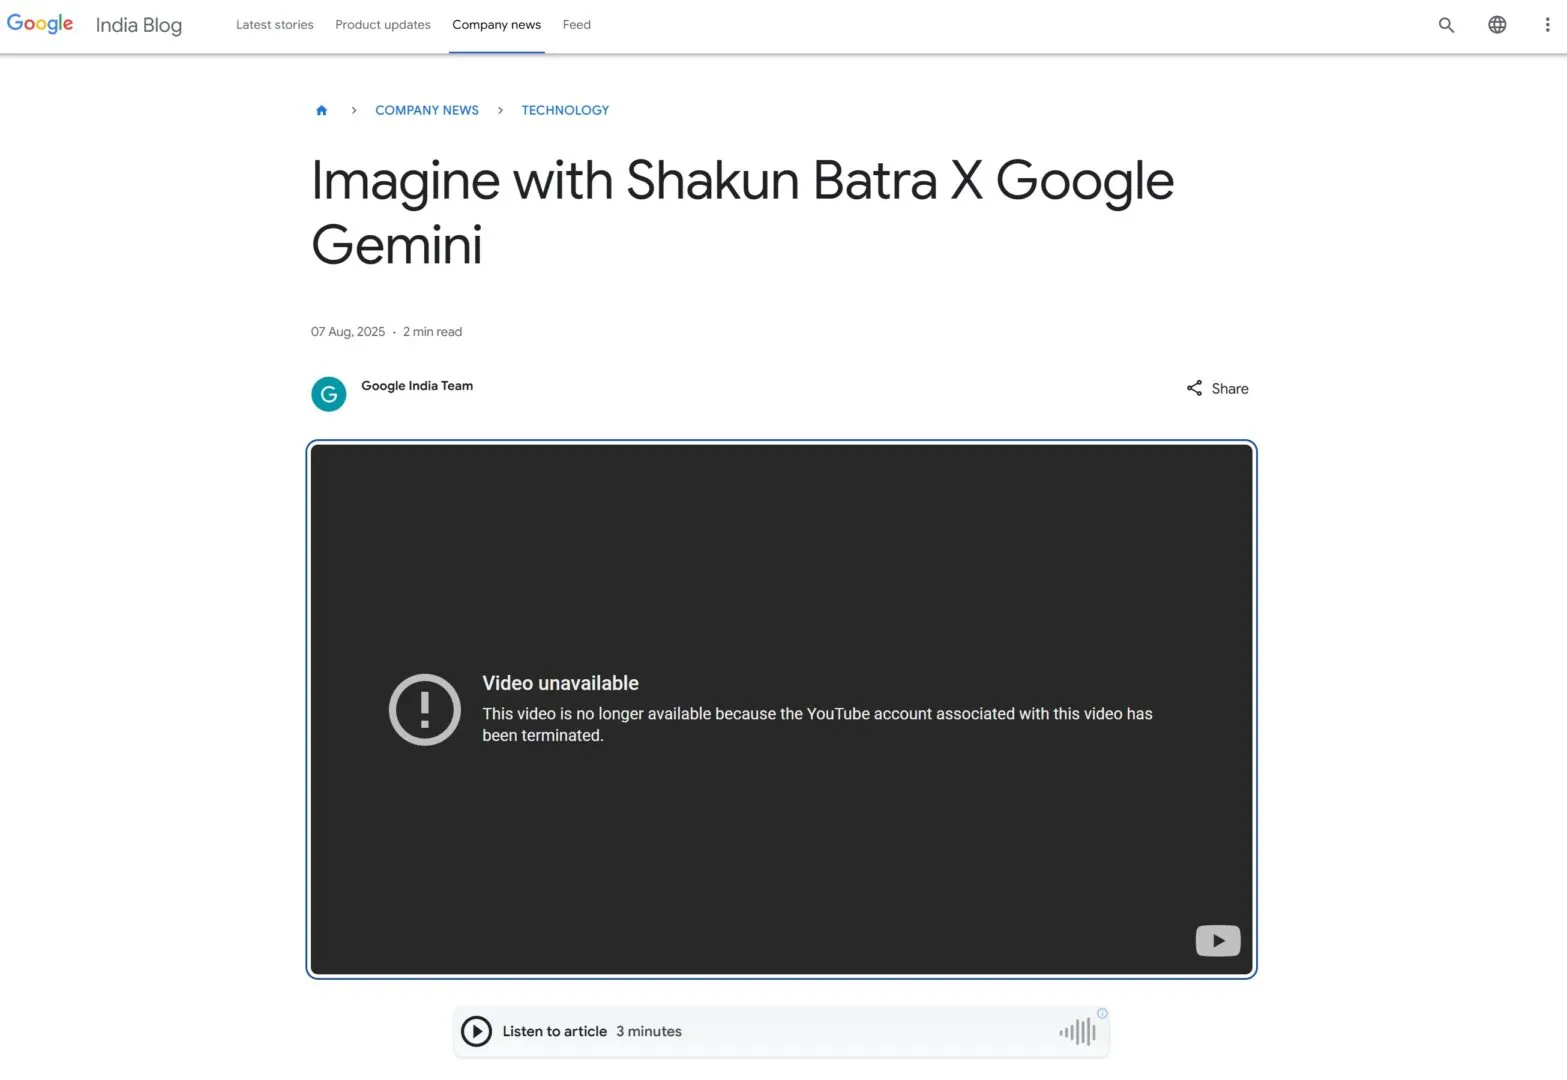1567x1080 pixels.
Task: Click the India Blog title text
Action: point(139,25)
